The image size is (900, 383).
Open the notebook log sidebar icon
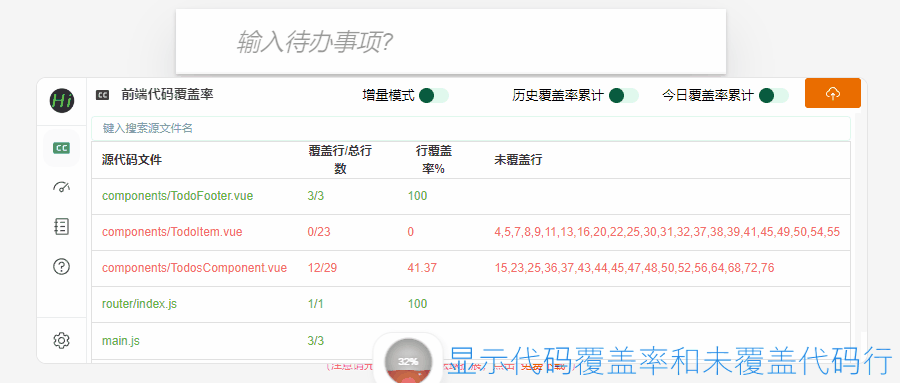coord(61,226)
